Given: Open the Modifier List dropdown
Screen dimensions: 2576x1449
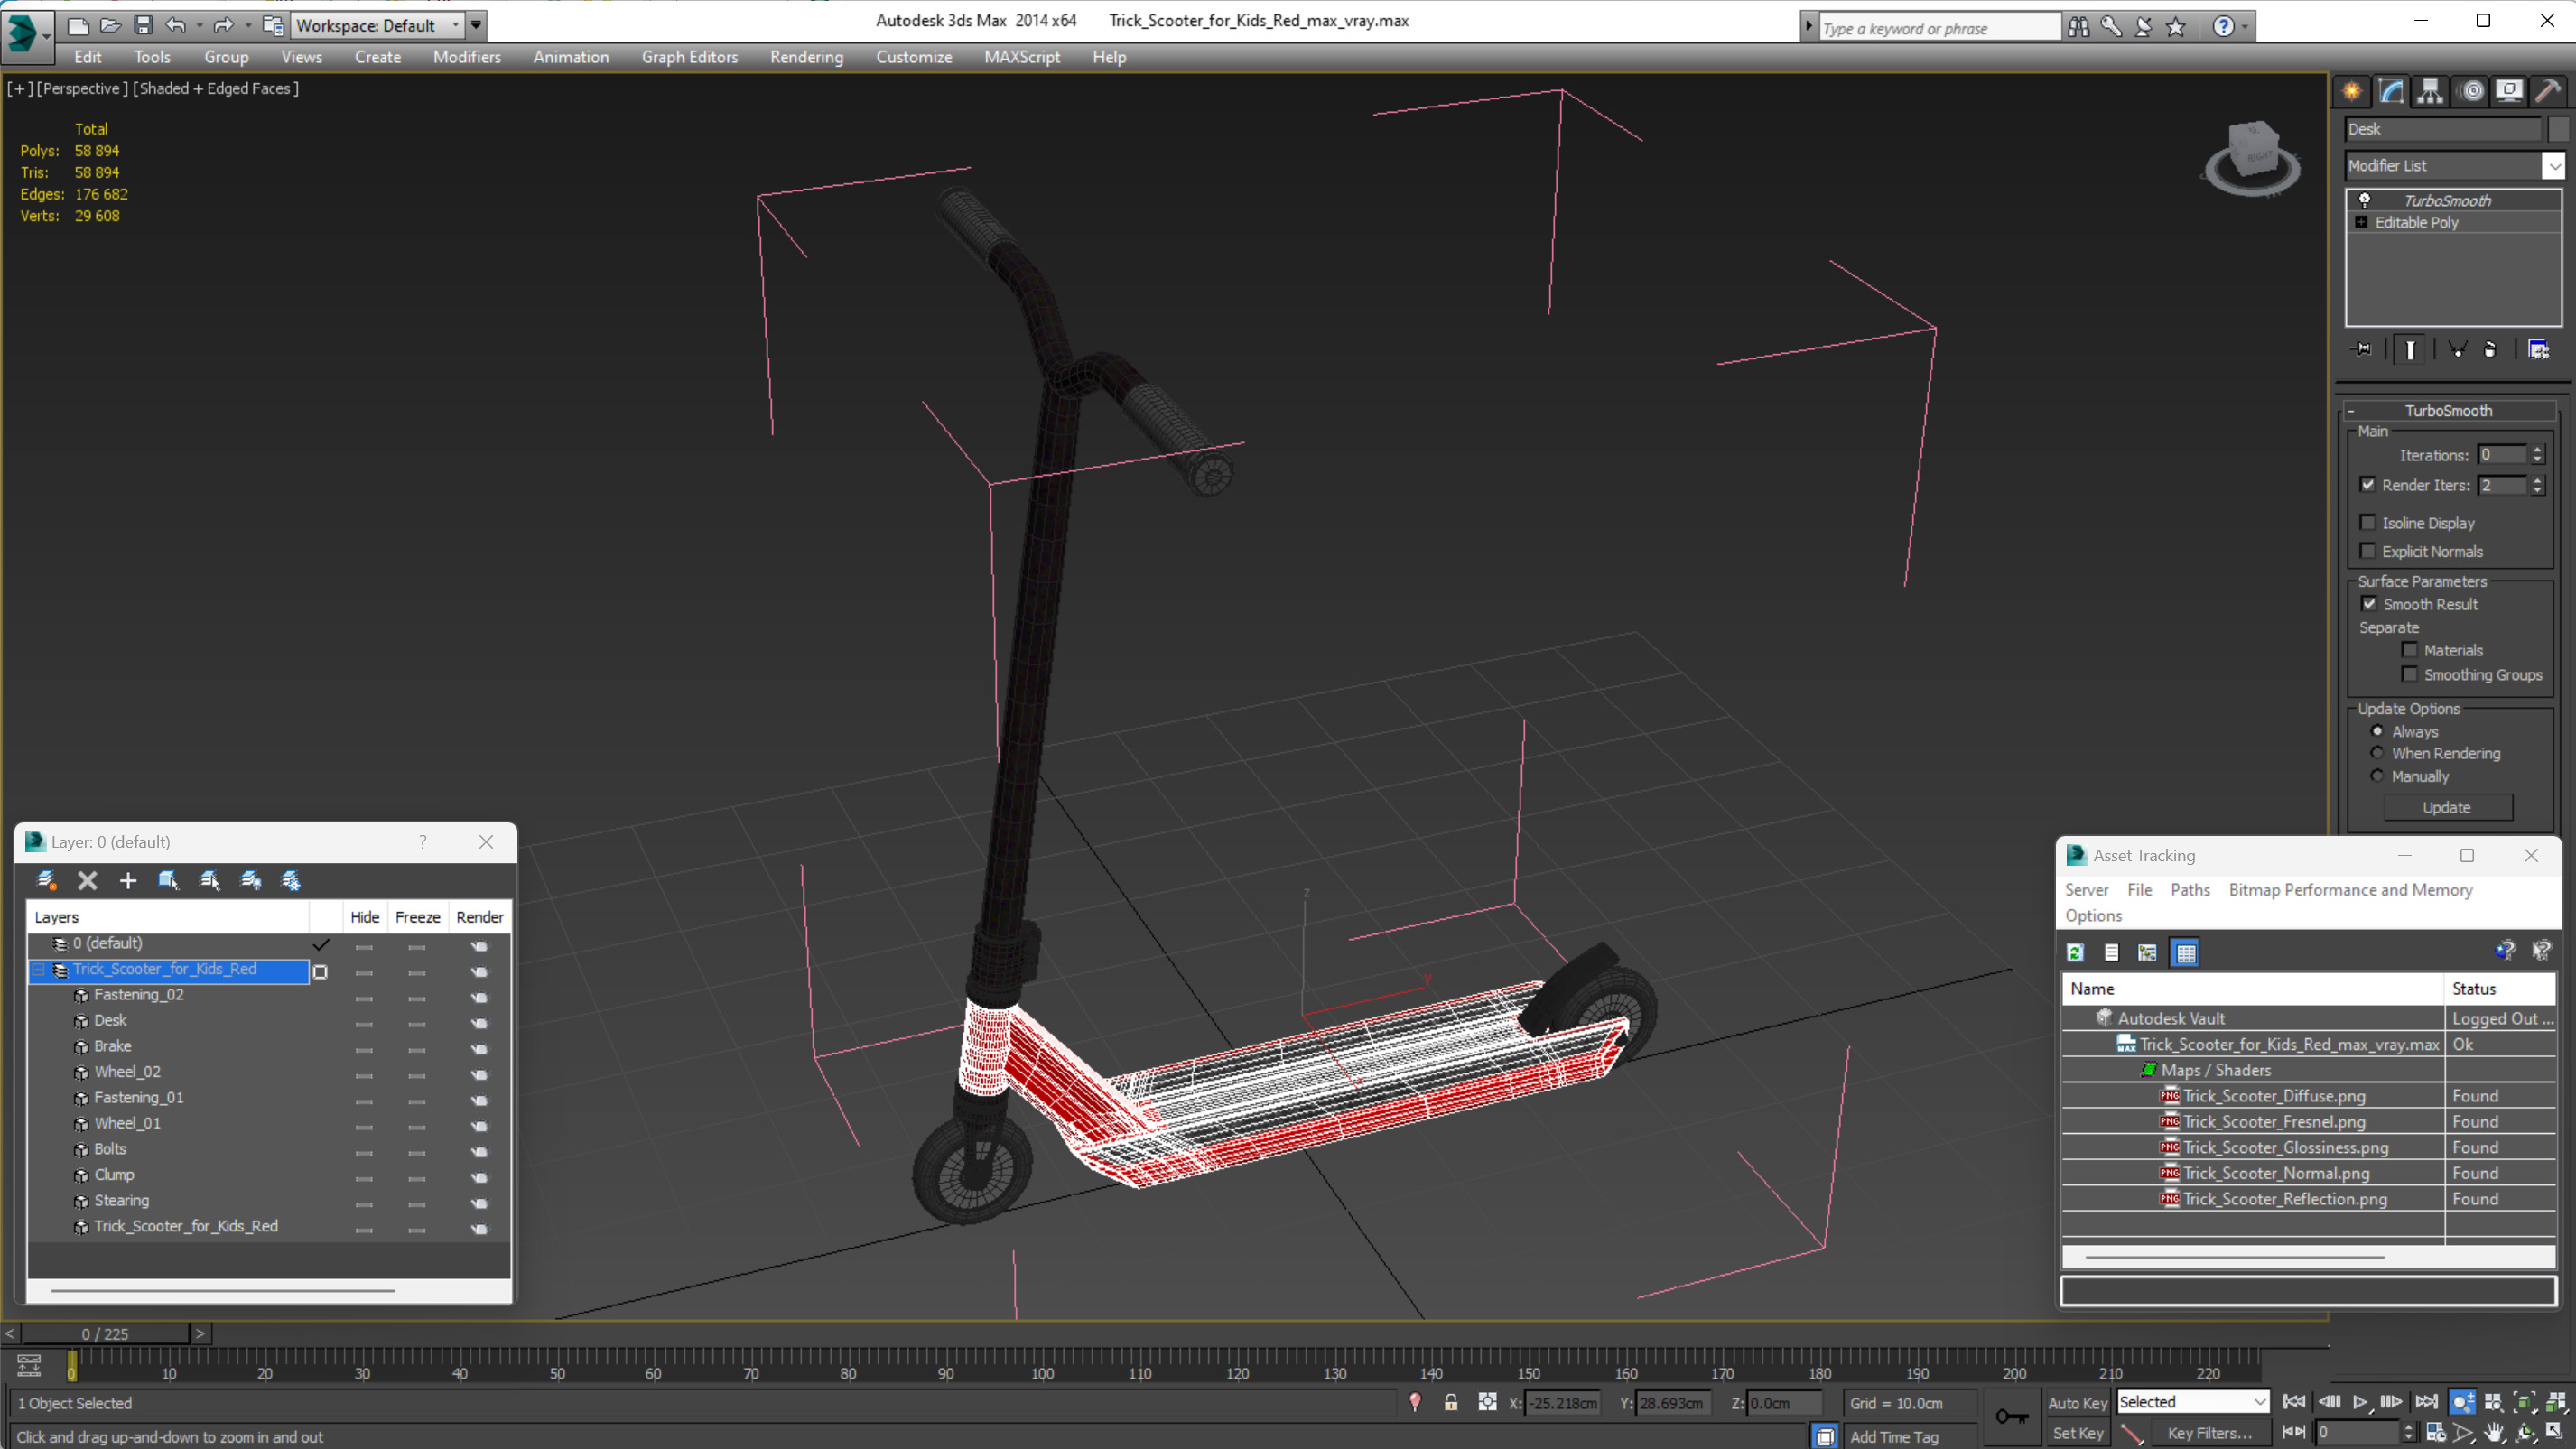Looking at the screenshot, I should click(2554, 166).
